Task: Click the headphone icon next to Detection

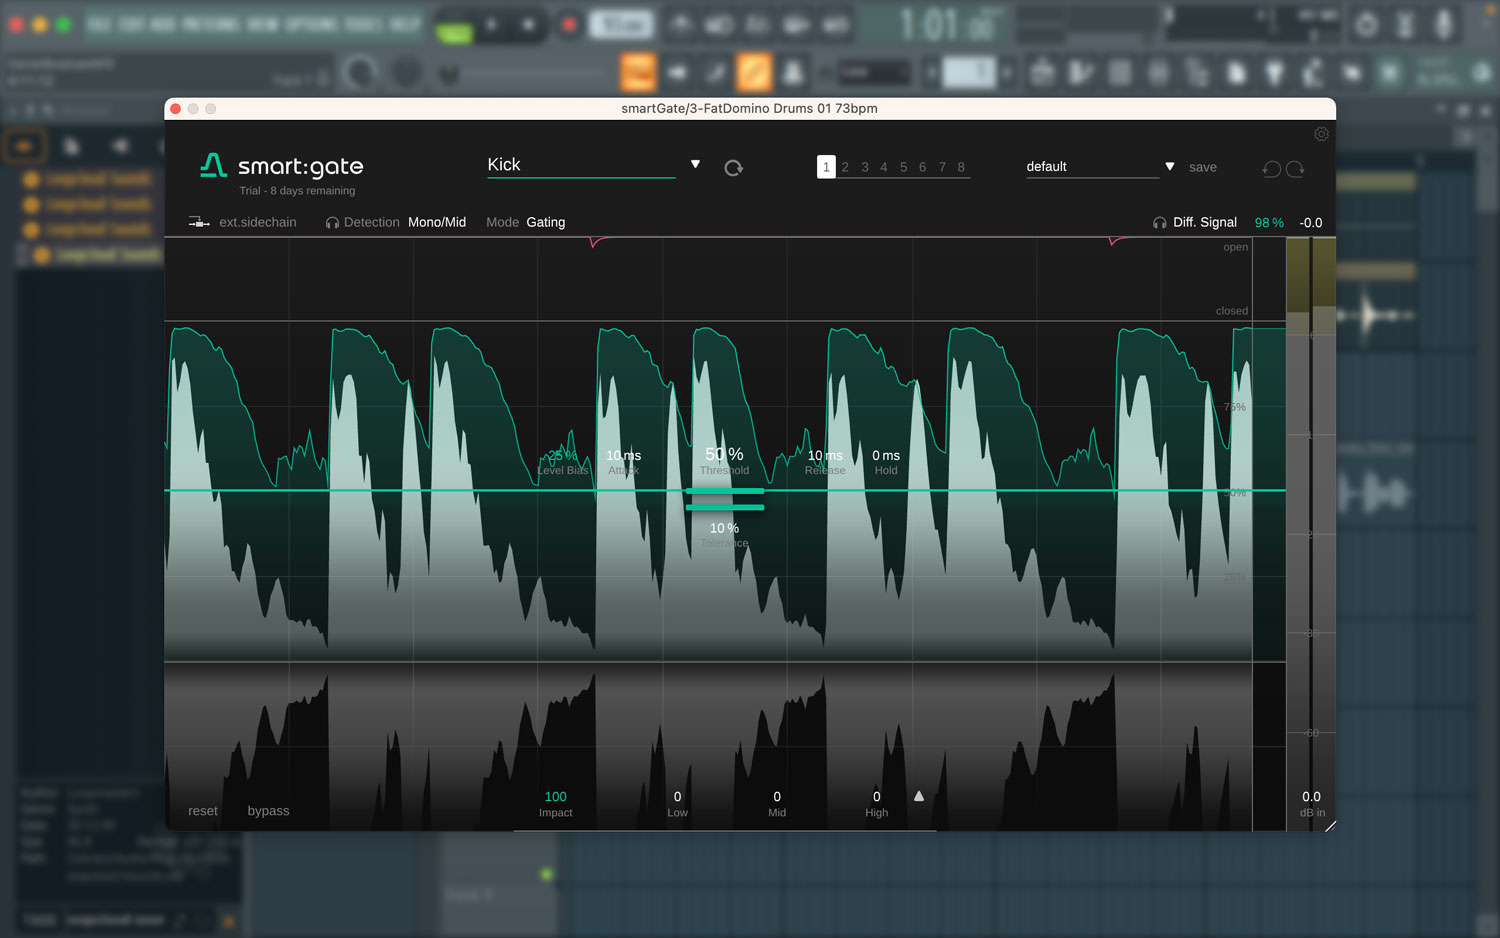Action: click(332, 223)
